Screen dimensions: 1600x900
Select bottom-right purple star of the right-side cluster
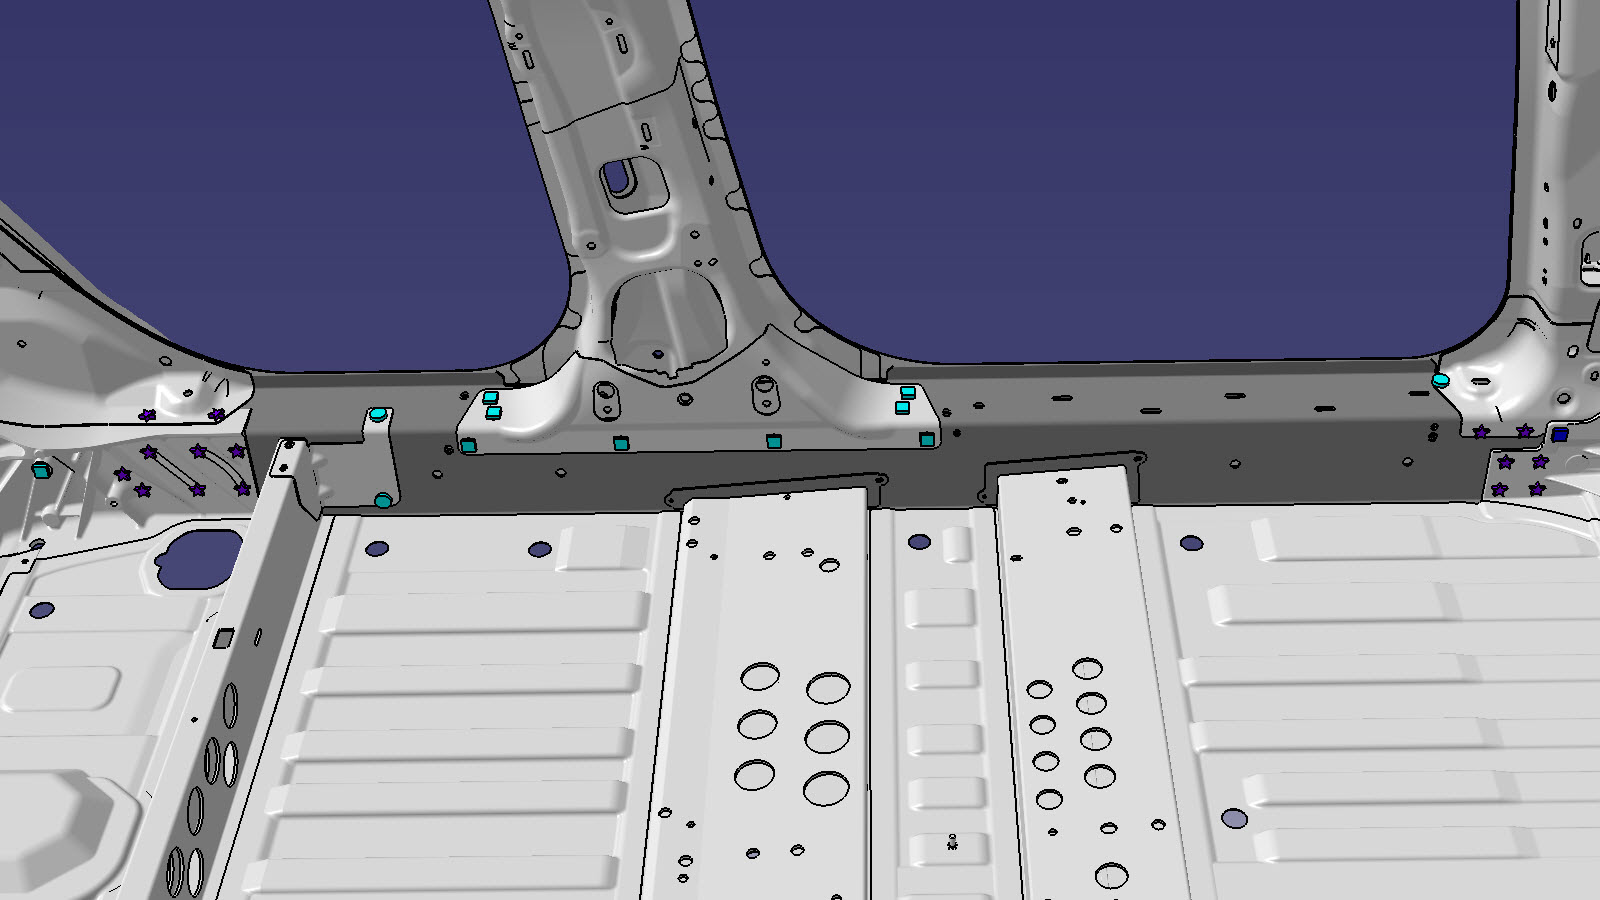click(x=1537, y=489)
